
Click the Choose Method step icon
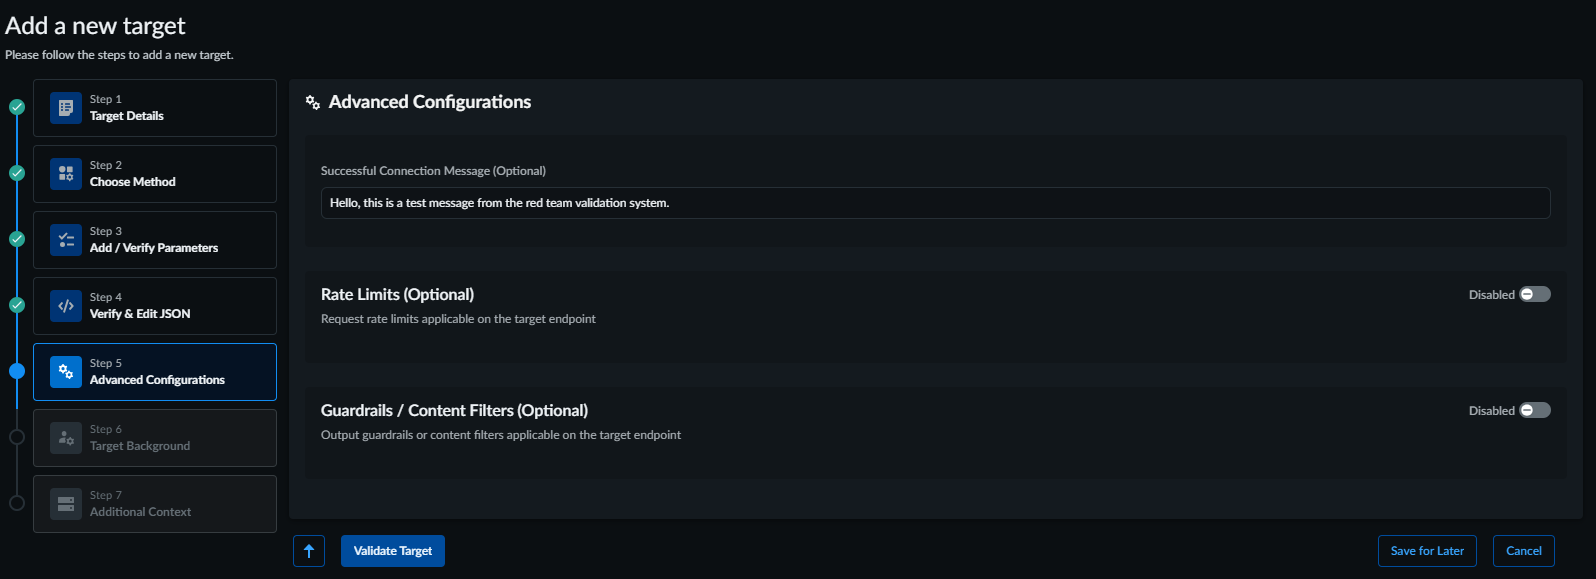[66, 174]
